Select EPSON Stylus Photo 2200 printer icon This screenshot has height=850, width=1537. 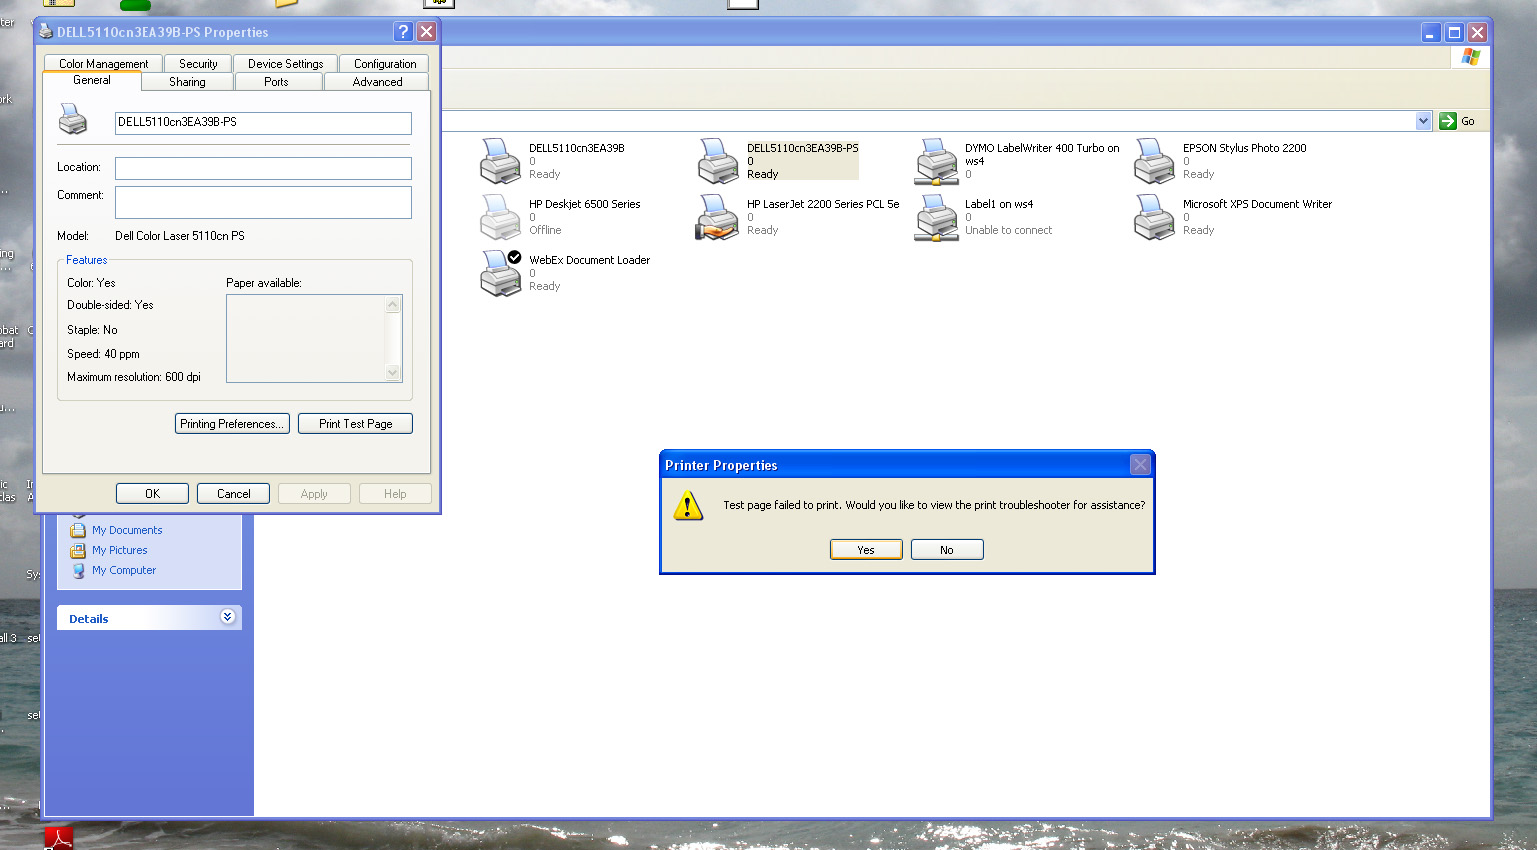1154,161
